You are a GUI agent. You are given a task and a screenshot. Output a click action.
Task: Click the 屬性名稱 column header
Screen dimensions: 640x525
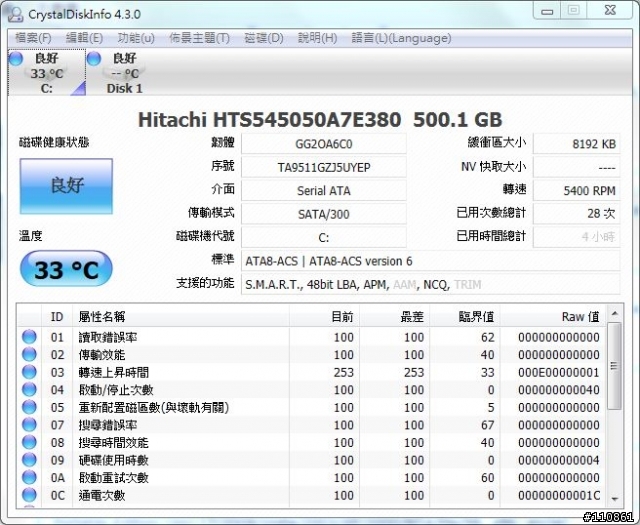[x=181, y=316]
